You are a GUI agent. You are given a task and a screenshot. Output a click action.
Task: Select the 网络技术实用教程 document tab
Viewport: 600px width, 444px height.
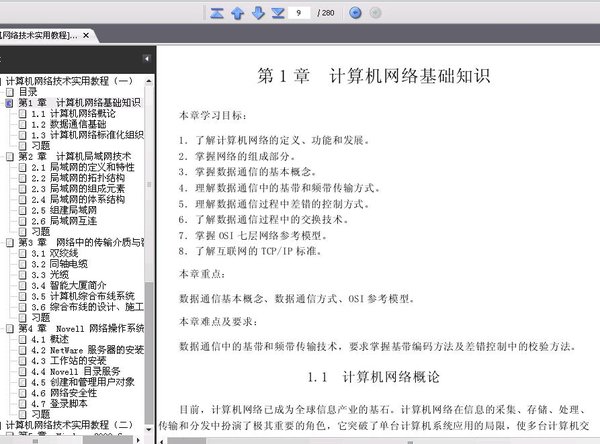point(39,36)
